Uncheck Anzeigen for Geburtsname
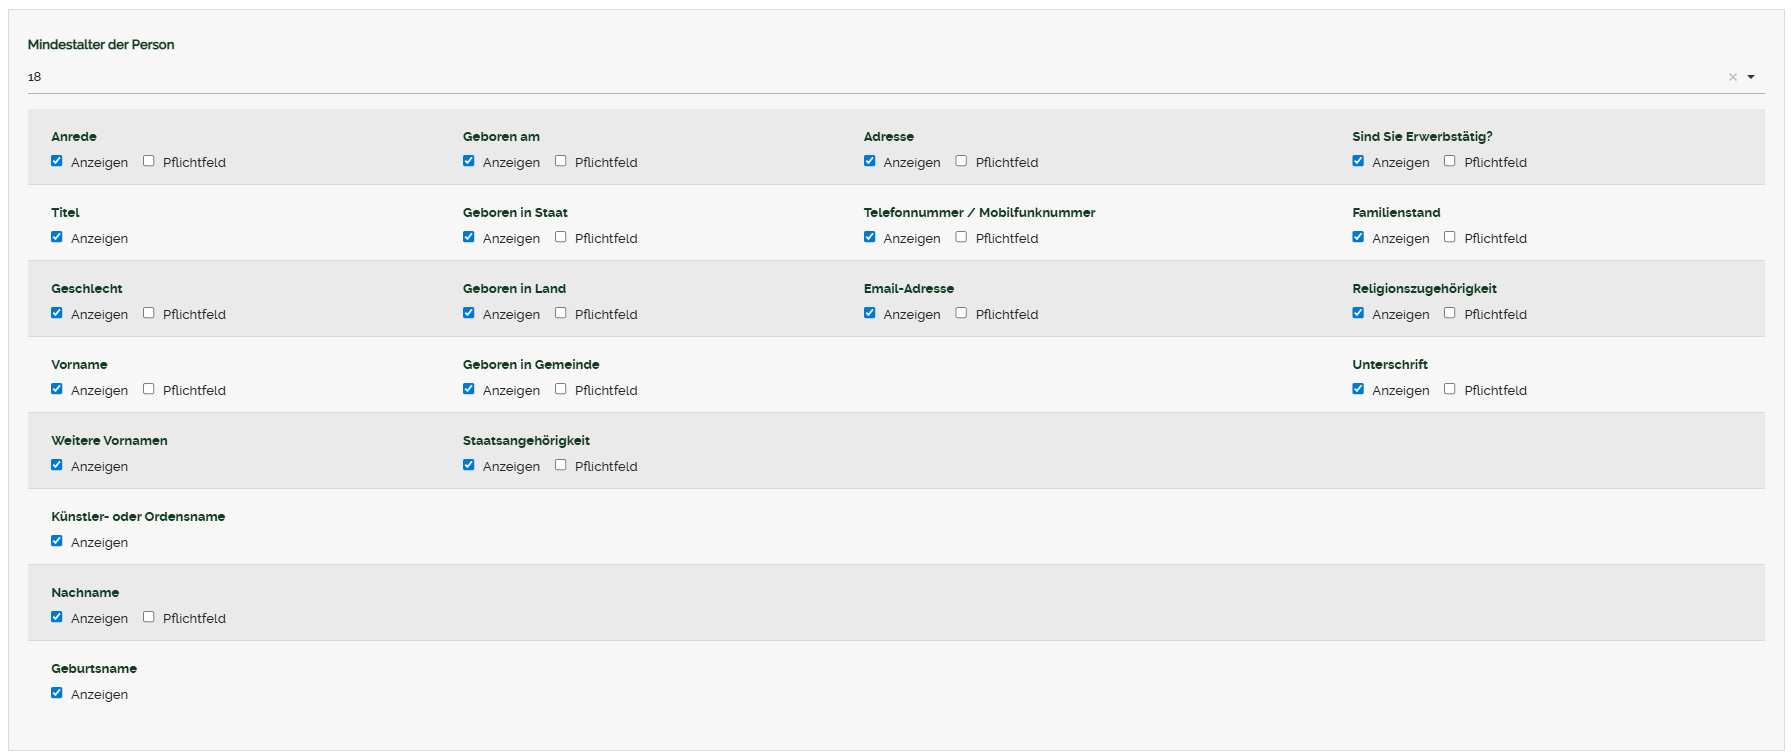This screenshot has width=1792, height=756. (x=57, y=693)
